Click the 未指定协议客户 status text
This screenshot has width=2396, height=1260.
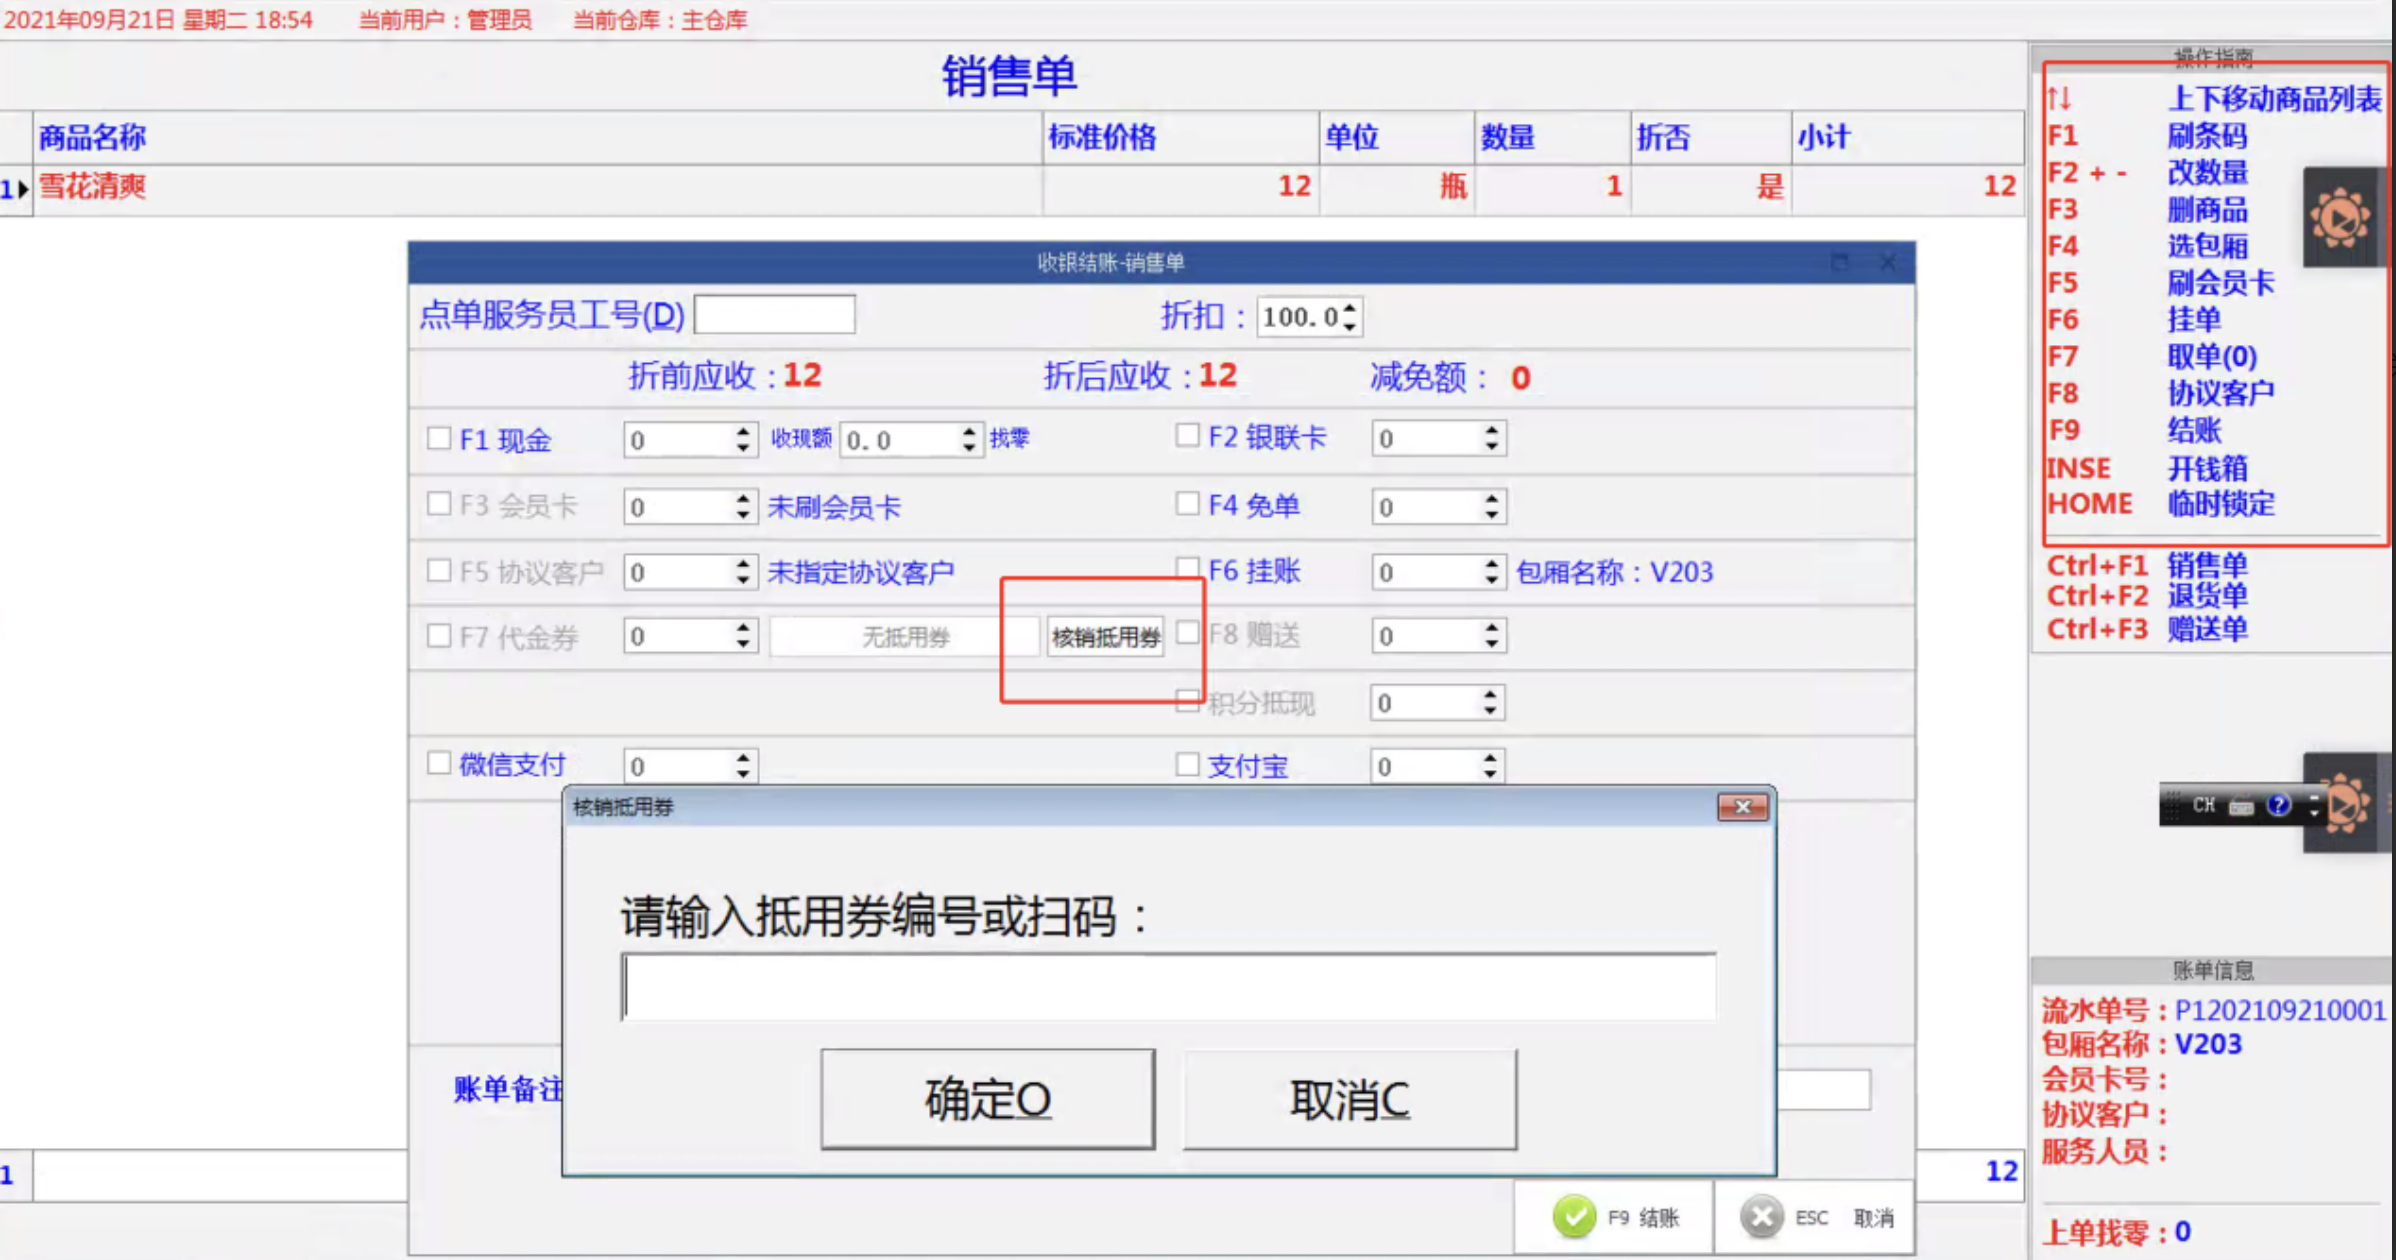(x=860, y=572)
